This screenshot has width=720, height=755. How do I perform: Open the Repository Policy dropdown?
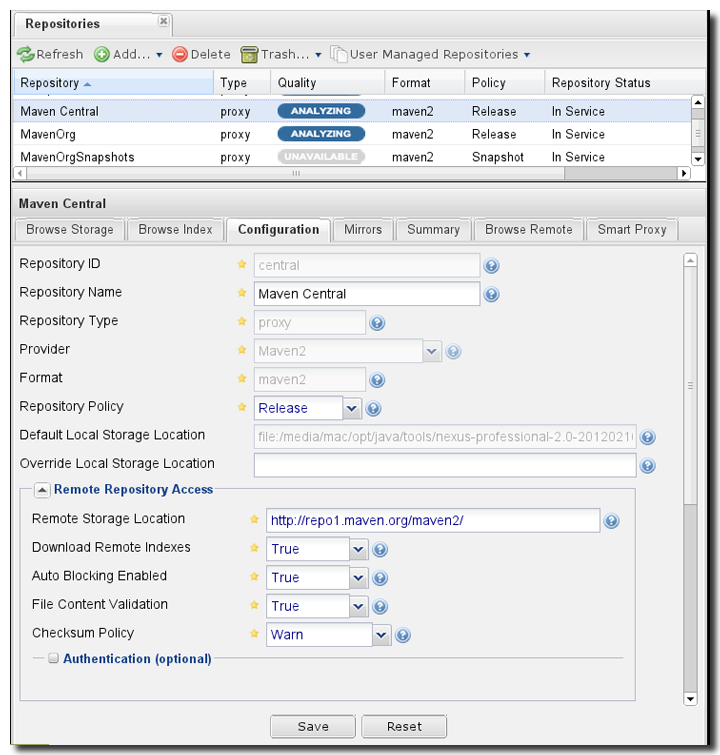pos(351,408)
